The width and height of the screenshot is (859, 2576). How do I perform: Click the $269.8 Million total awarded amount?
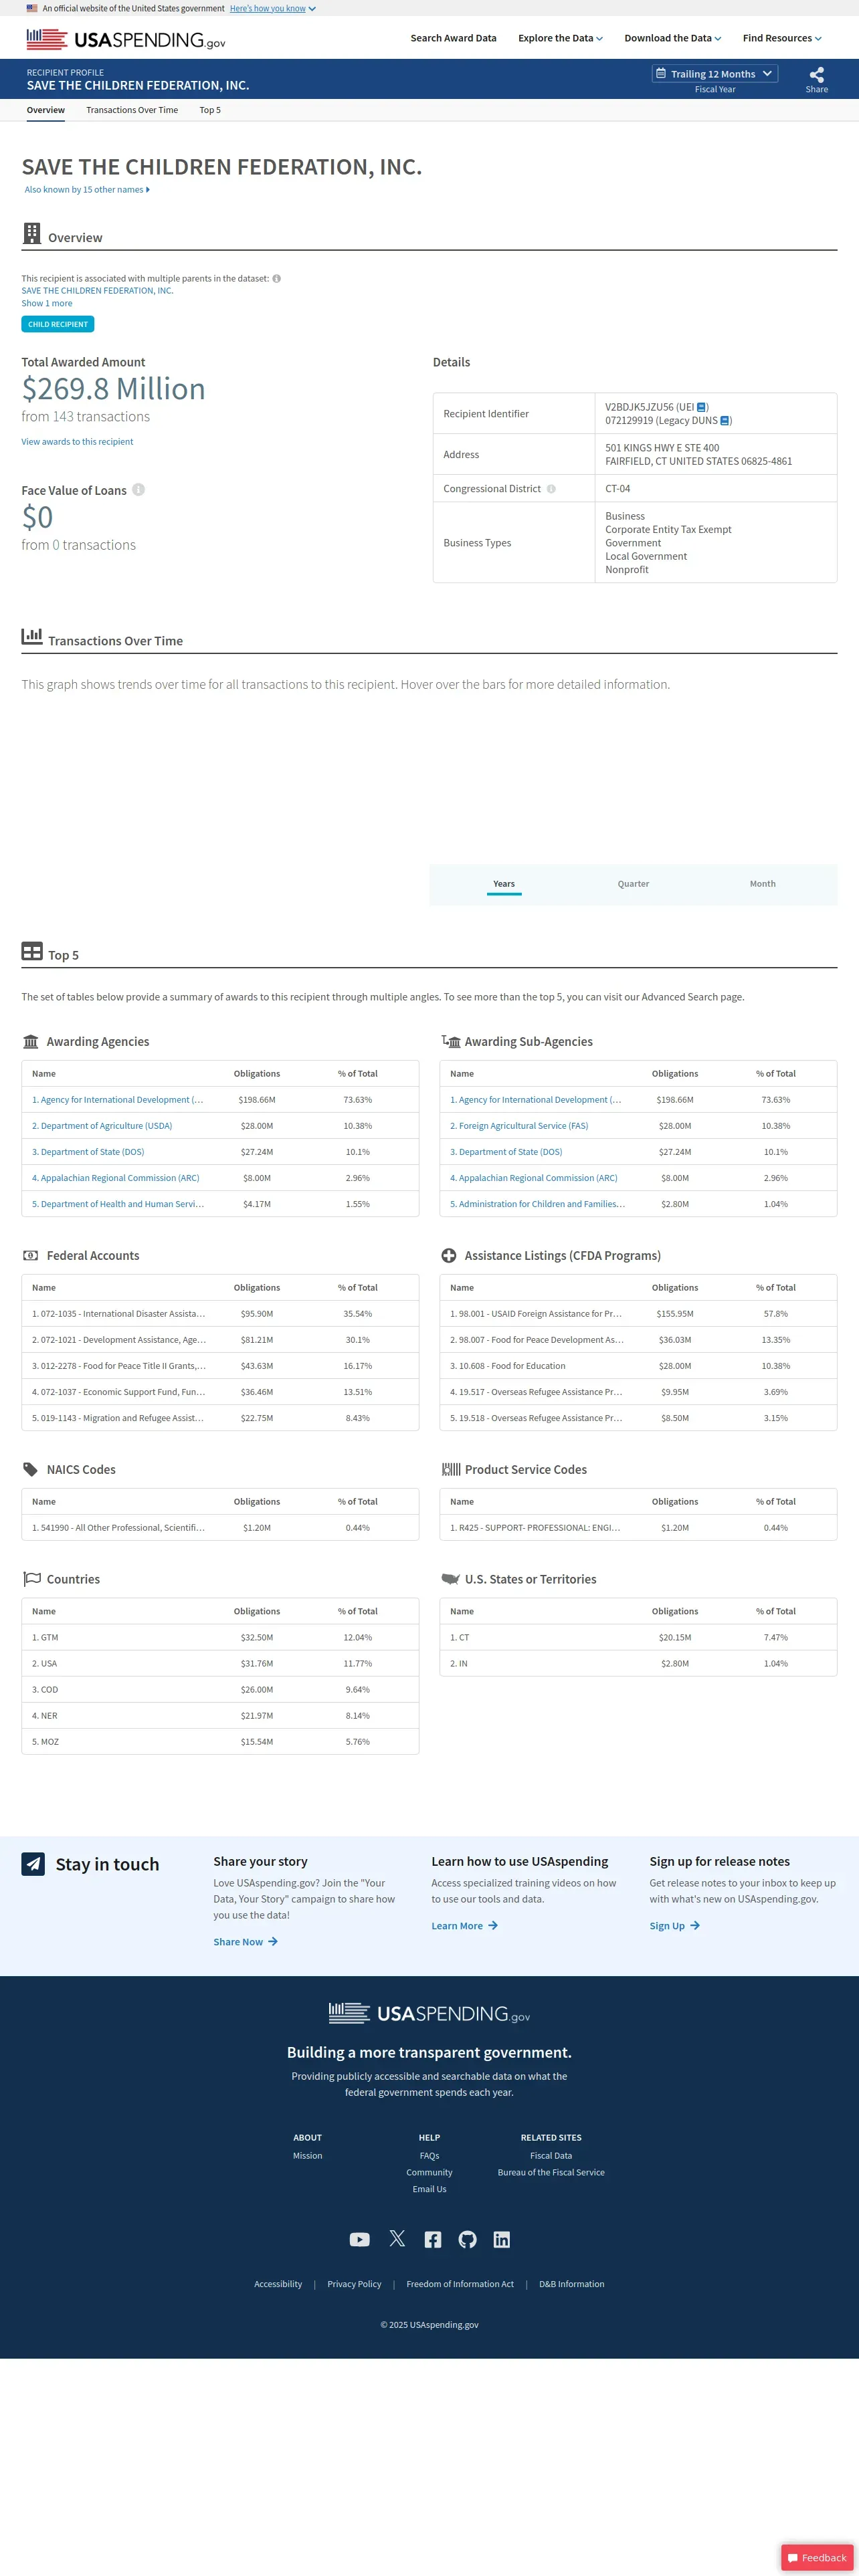point(114,388)
